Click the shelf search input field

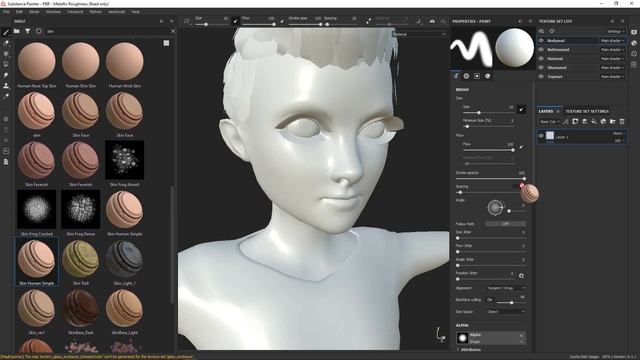[x=107, y=31]
